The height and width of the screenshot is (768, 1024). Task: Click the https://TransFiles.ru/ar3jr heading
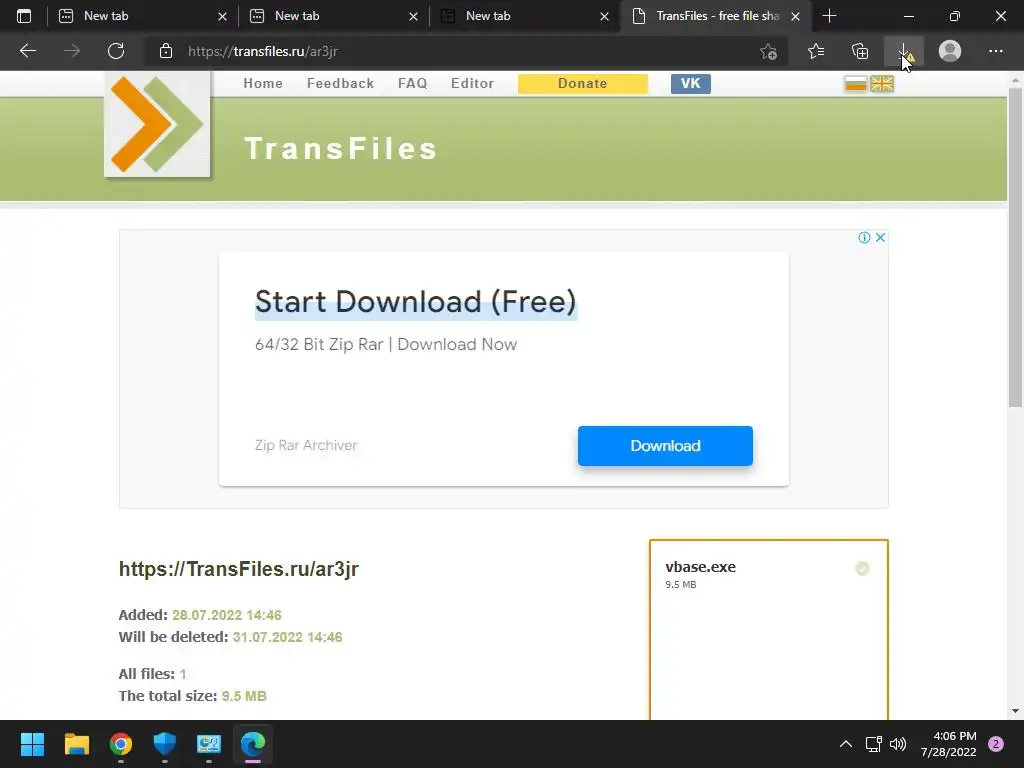(x=238, y=569)
